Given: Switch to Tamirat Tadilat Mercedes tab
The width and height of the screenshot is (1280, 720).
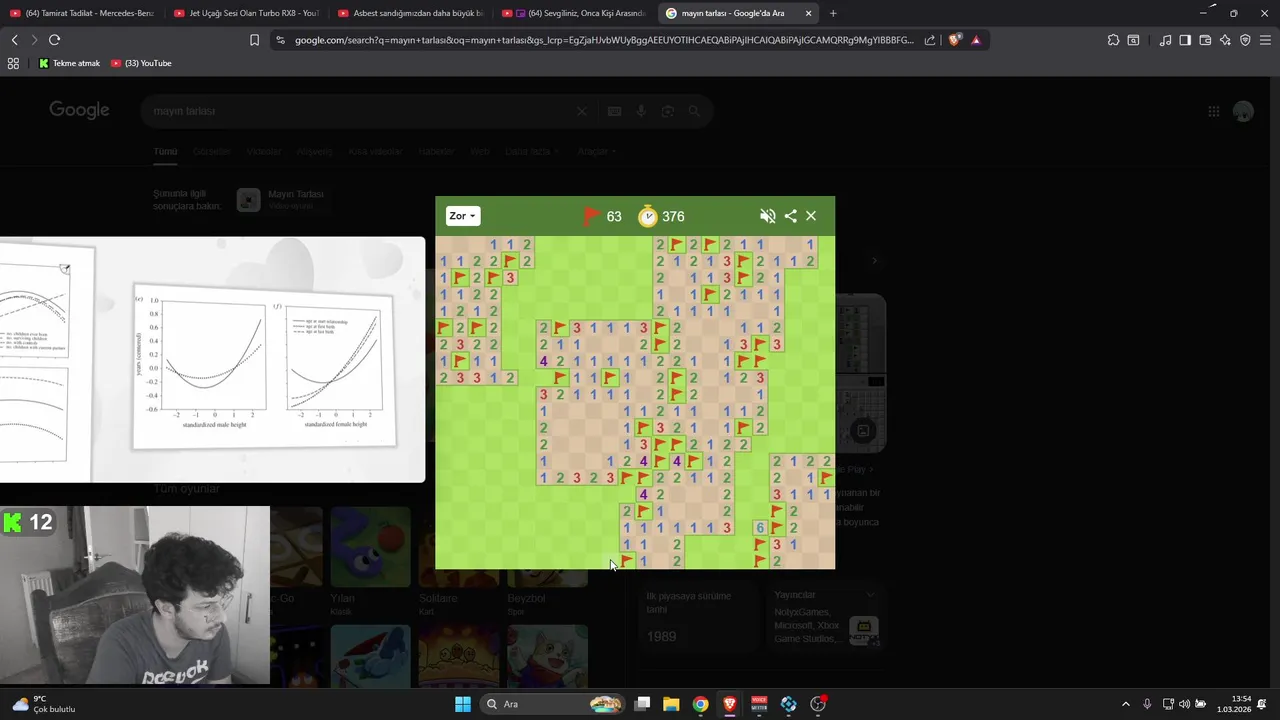Looking at the screenshot, I should click(82, 13).
